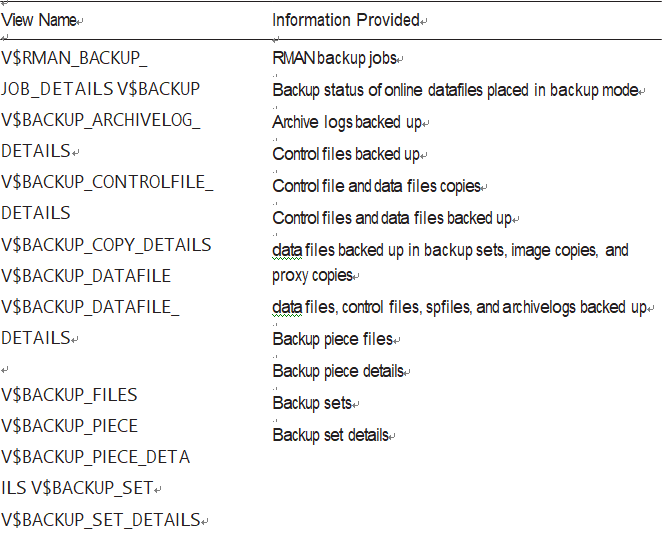663x534 pixels.
Task: Click 'Backup piece files' description
Action: tap(333, 339)
